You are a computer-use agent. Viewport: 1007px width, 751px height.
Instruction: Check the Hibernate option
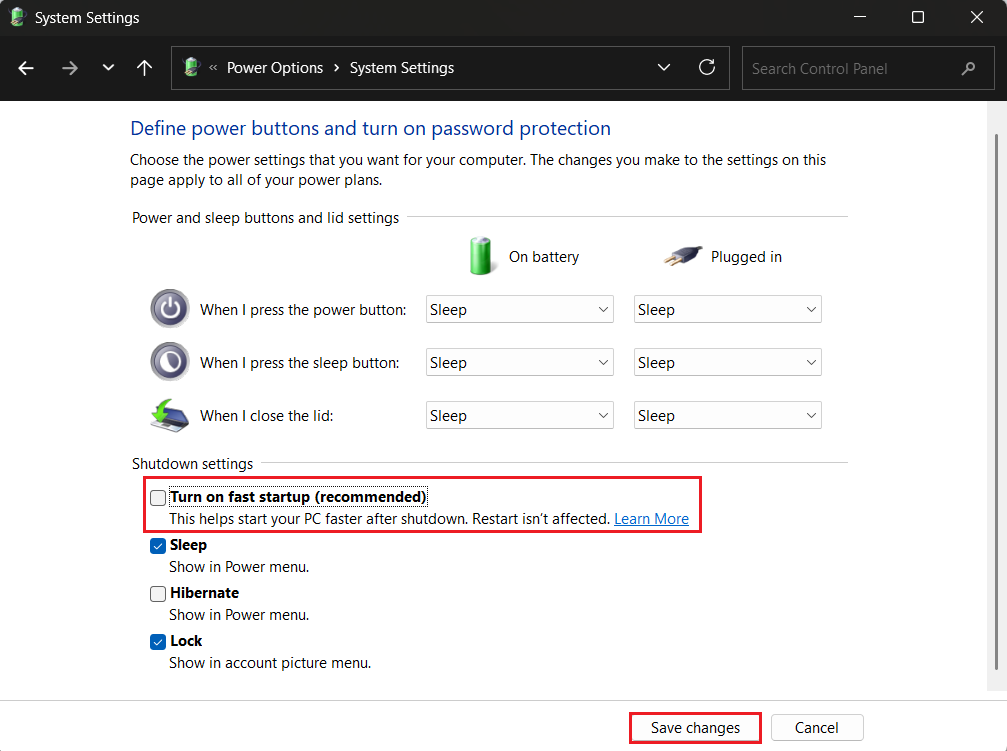pyautogui.click(x=158, y=594)
